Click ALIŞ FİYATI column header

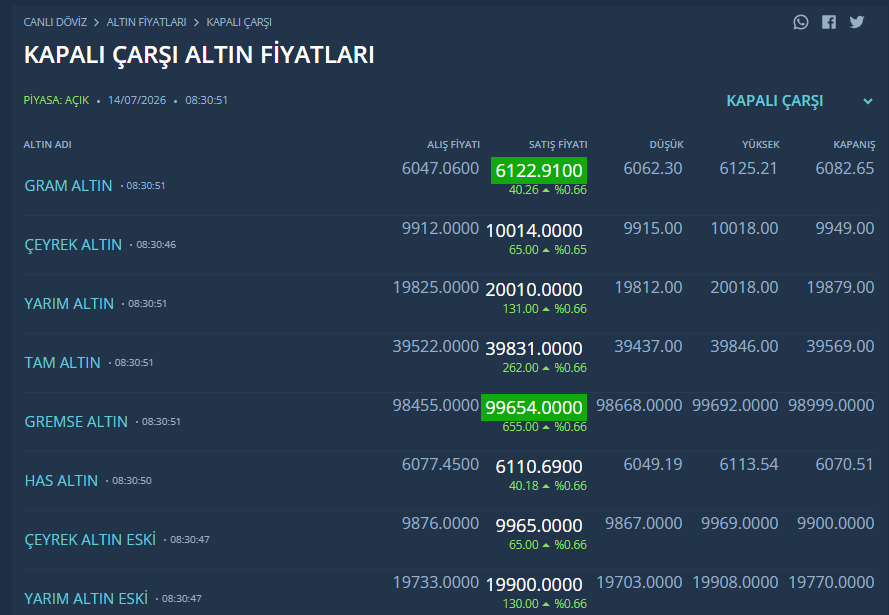click(453, 145)
